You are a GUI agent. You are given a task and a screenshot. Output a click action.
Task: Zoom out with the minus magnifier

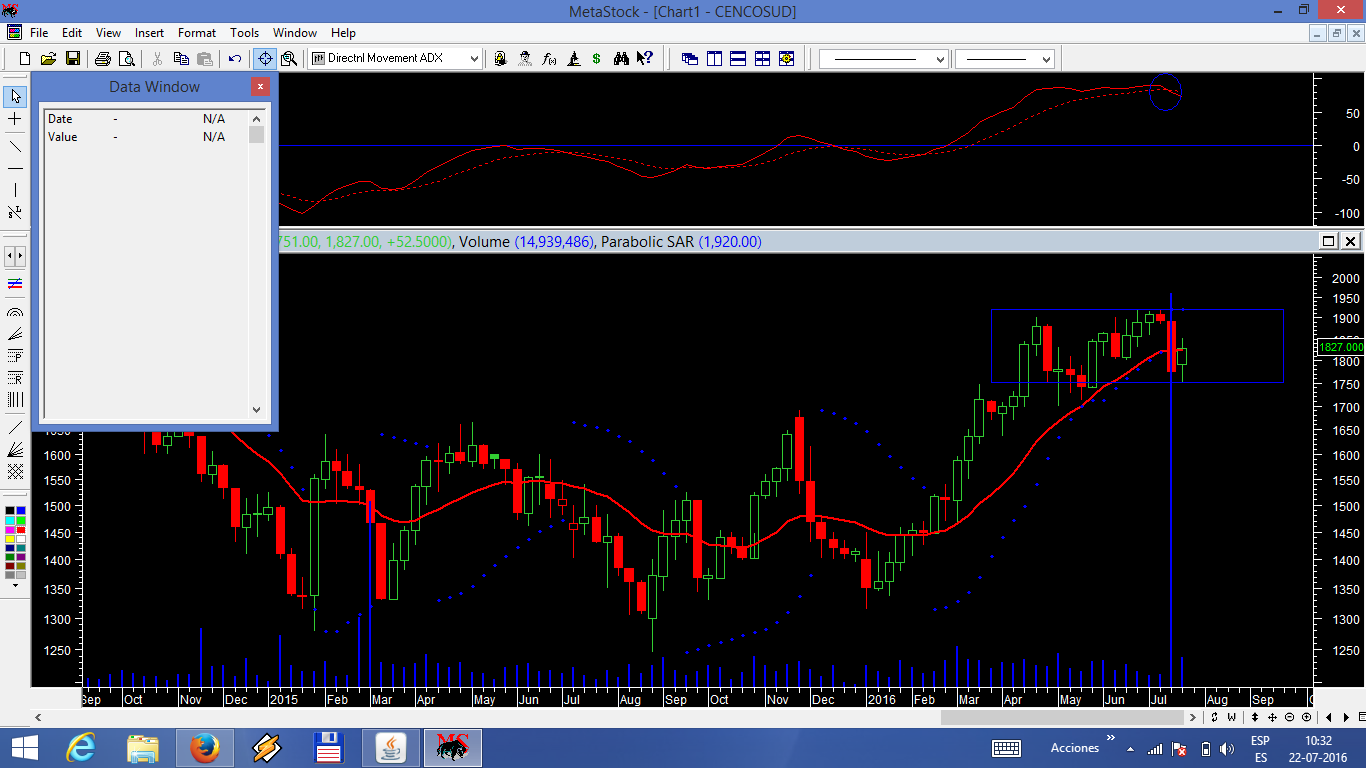[1289, 717]
